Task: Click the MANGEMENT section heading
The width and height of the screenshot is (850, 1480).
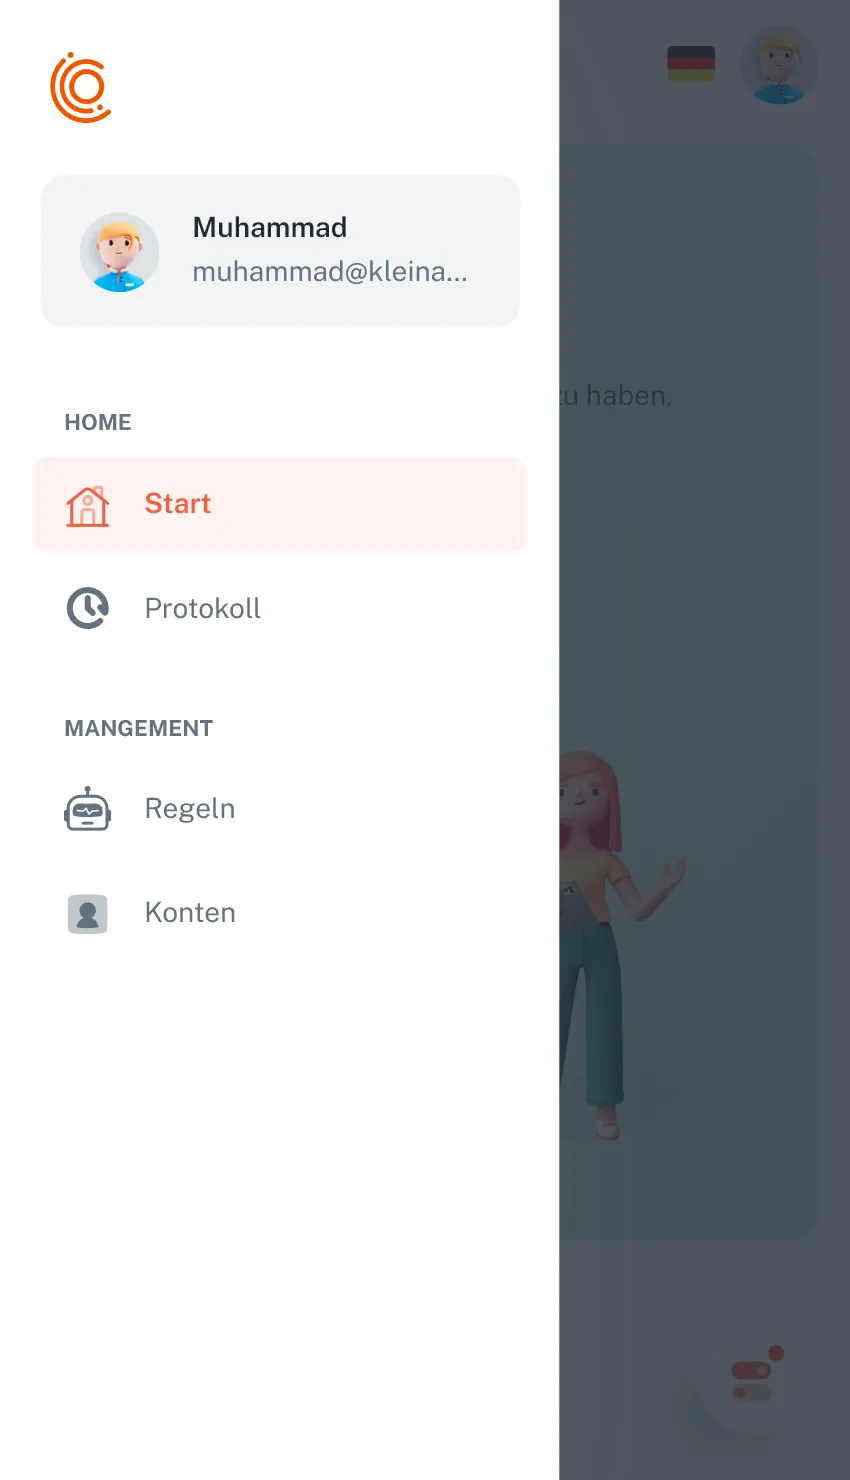Action: (x=139, y=728)
